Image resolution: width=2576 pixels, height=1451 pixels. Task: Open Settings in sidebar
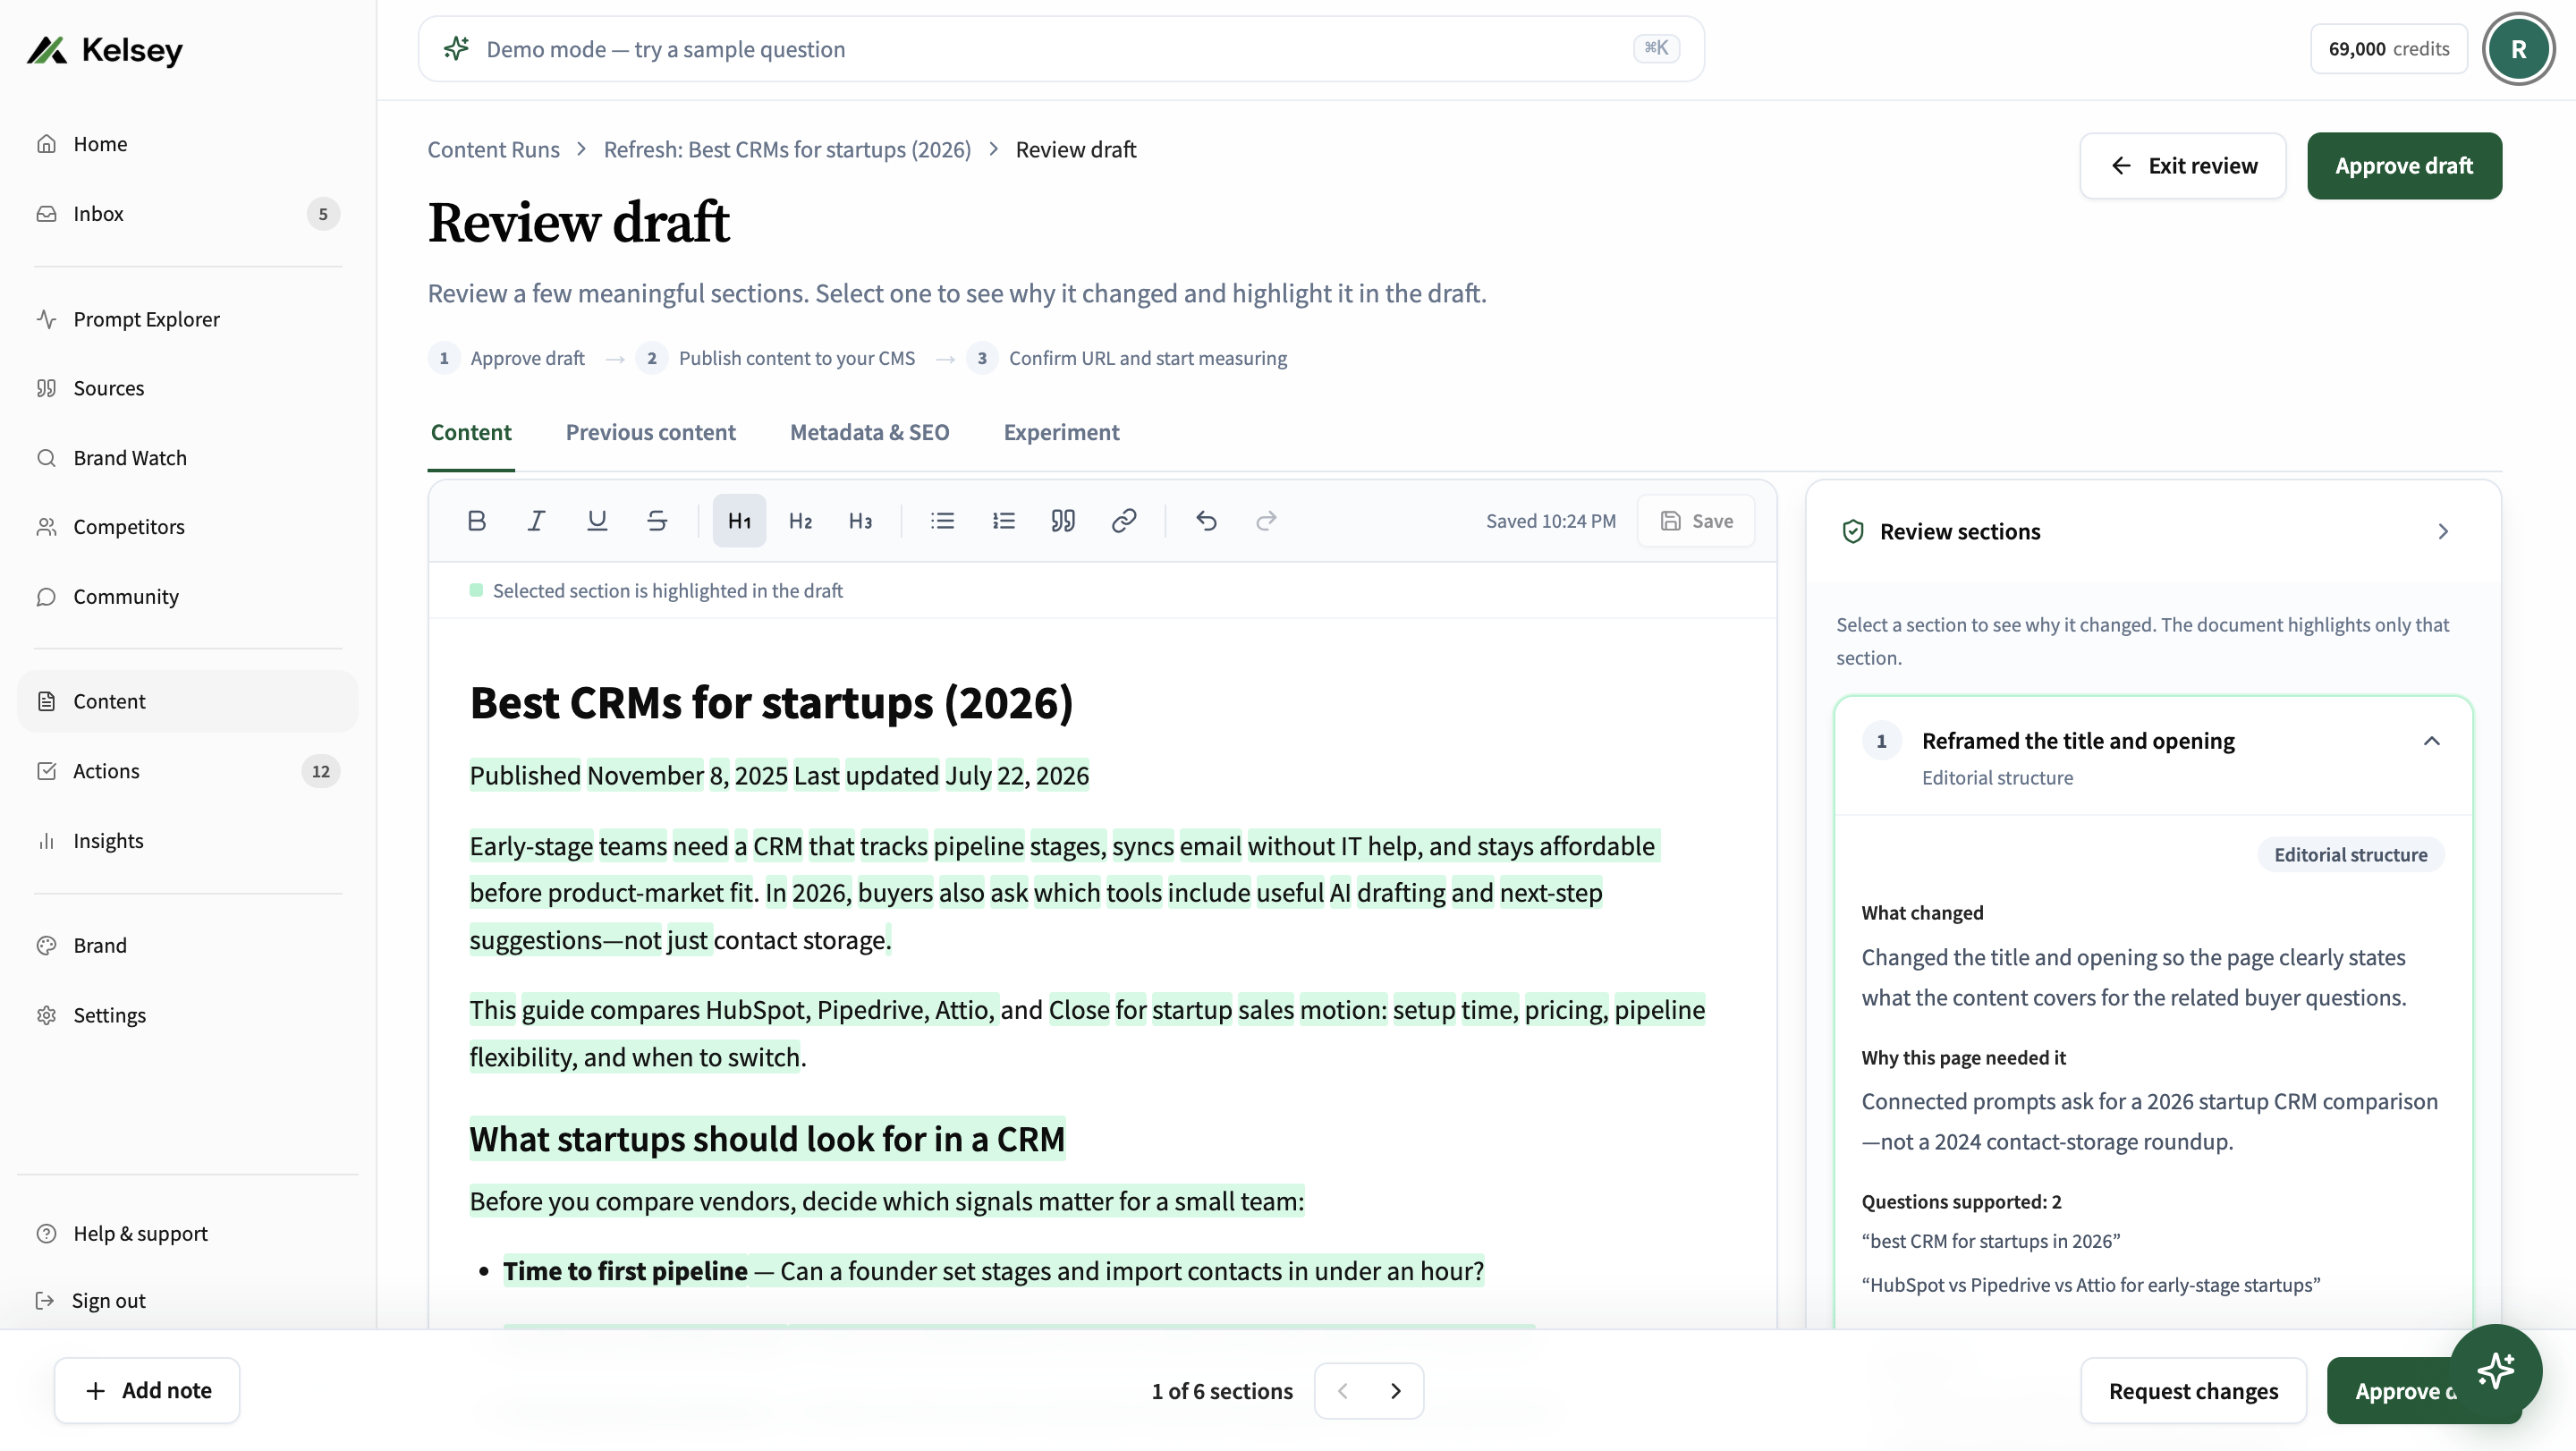click(x=188, y=1015)
